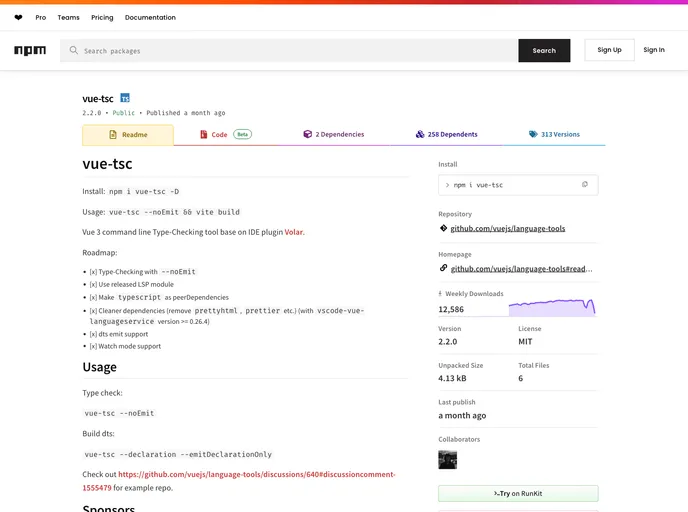Go to Pricing page
This screenshot has width=688, height=512.
(x=102, y=18)
